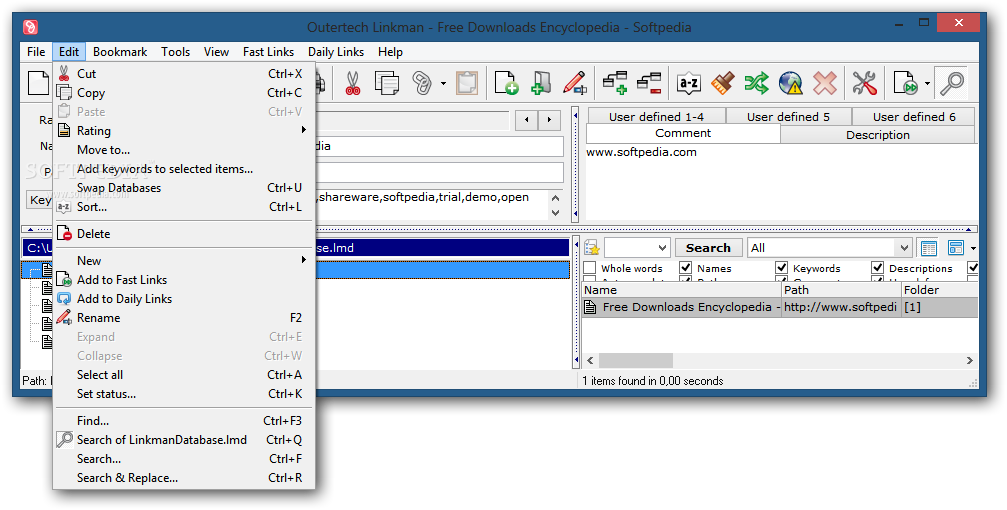Click the Comment text area with www.softpedia.com
Image resolution: width=1007 pixels, height=510 pixels.
click(x=780, y=182)
